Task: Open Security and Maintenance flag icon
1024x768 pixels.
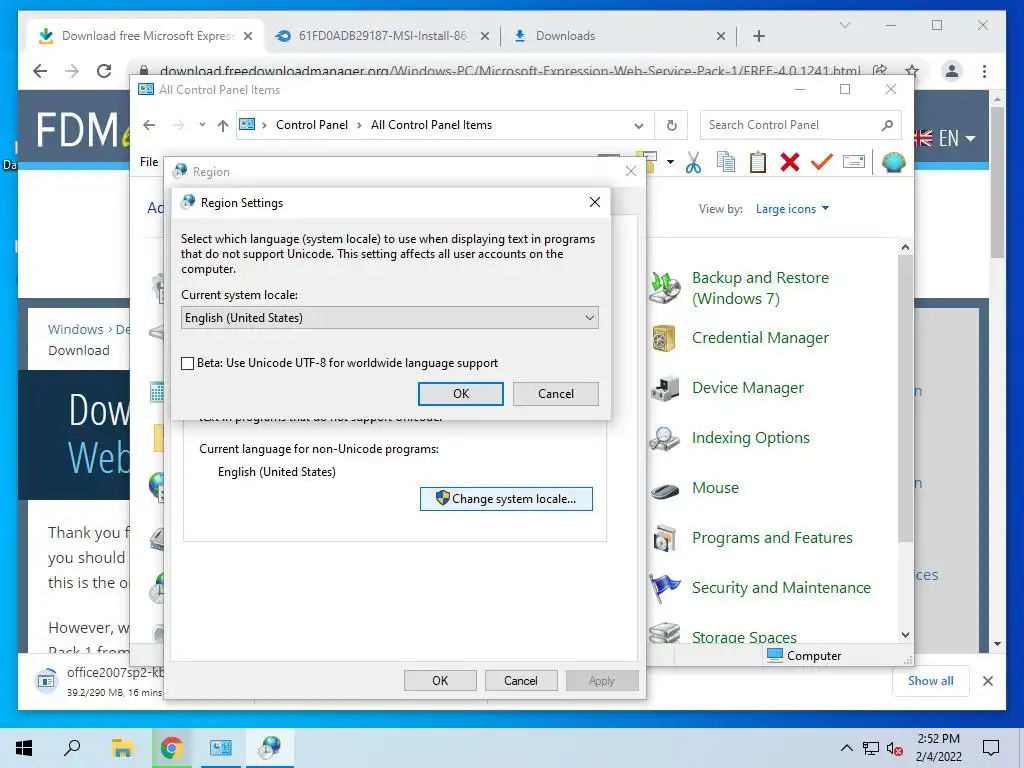Action: [665, 588]
